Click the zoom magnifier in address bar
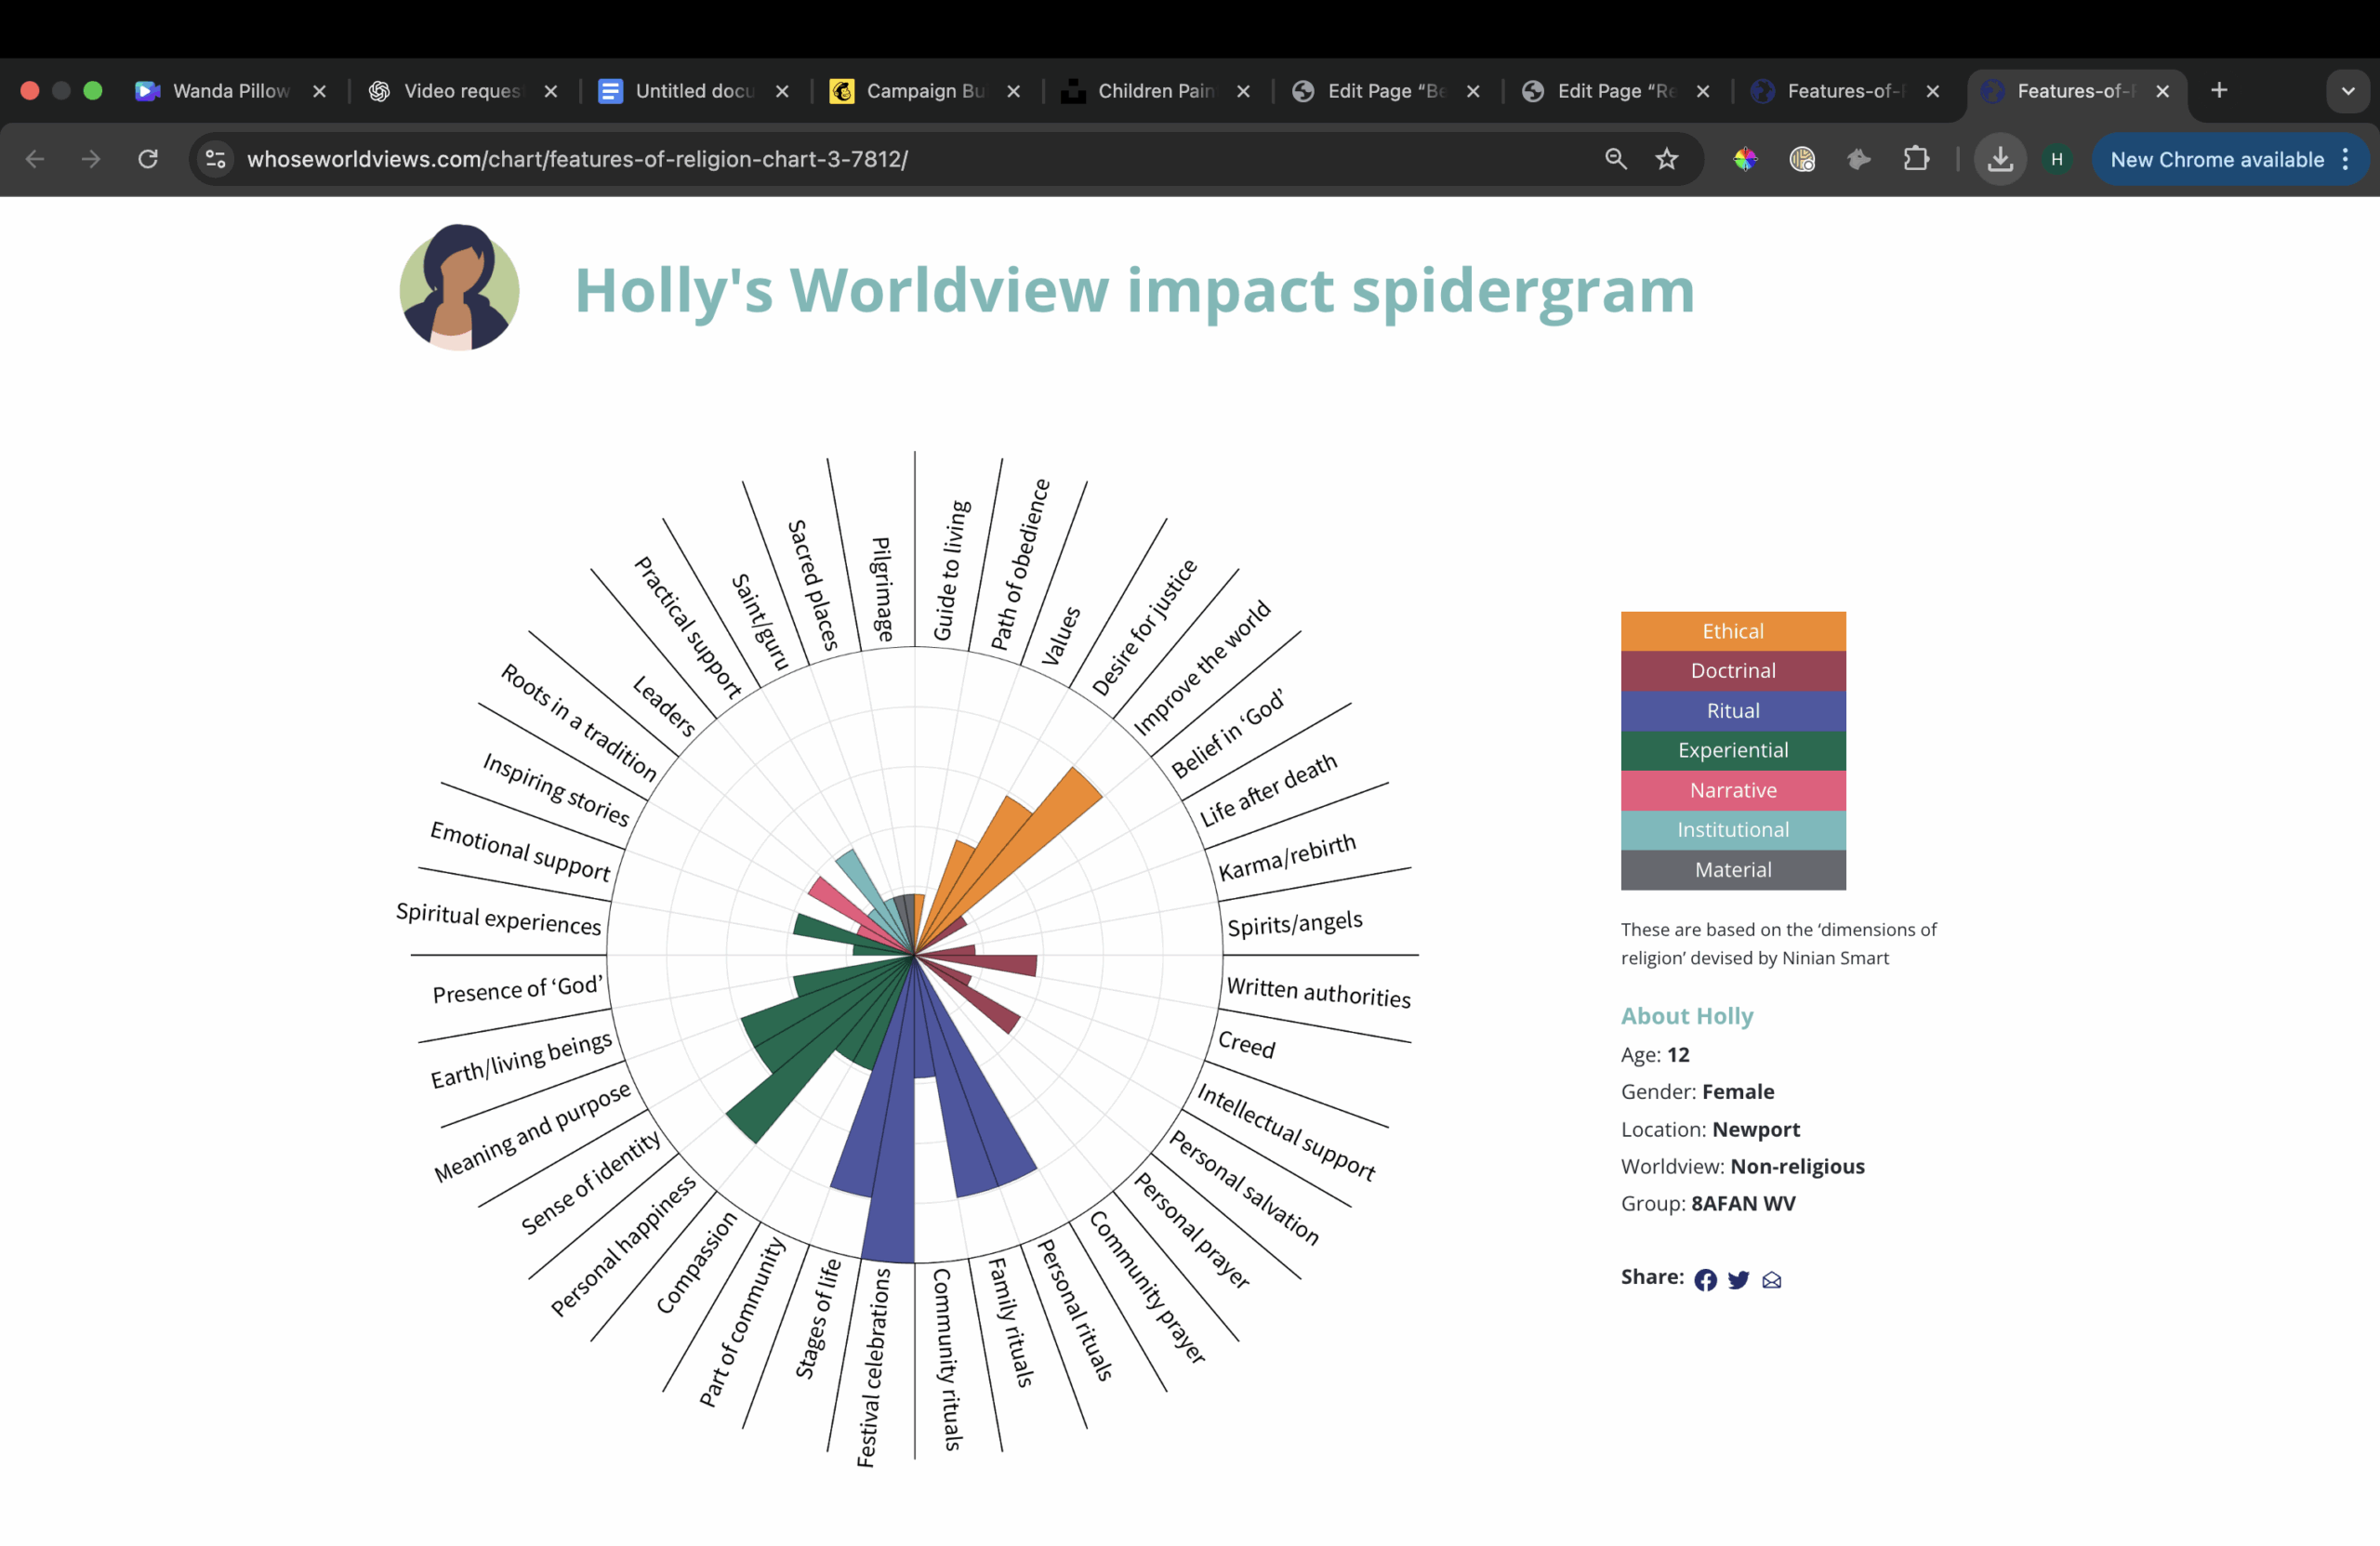 click(x=1615, y=159)
